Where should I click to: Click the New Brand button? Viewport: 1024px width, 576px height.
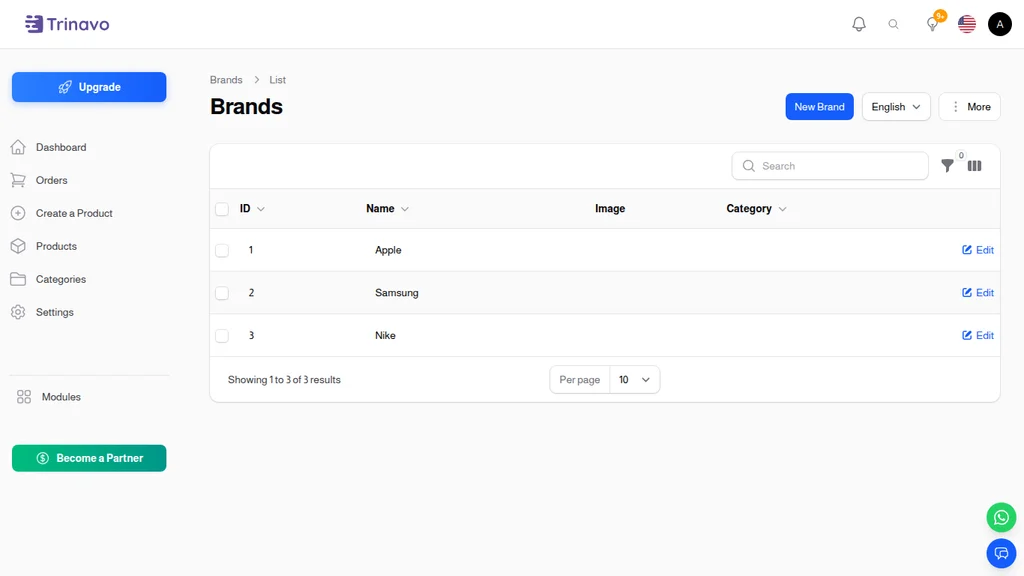[819, 106]
